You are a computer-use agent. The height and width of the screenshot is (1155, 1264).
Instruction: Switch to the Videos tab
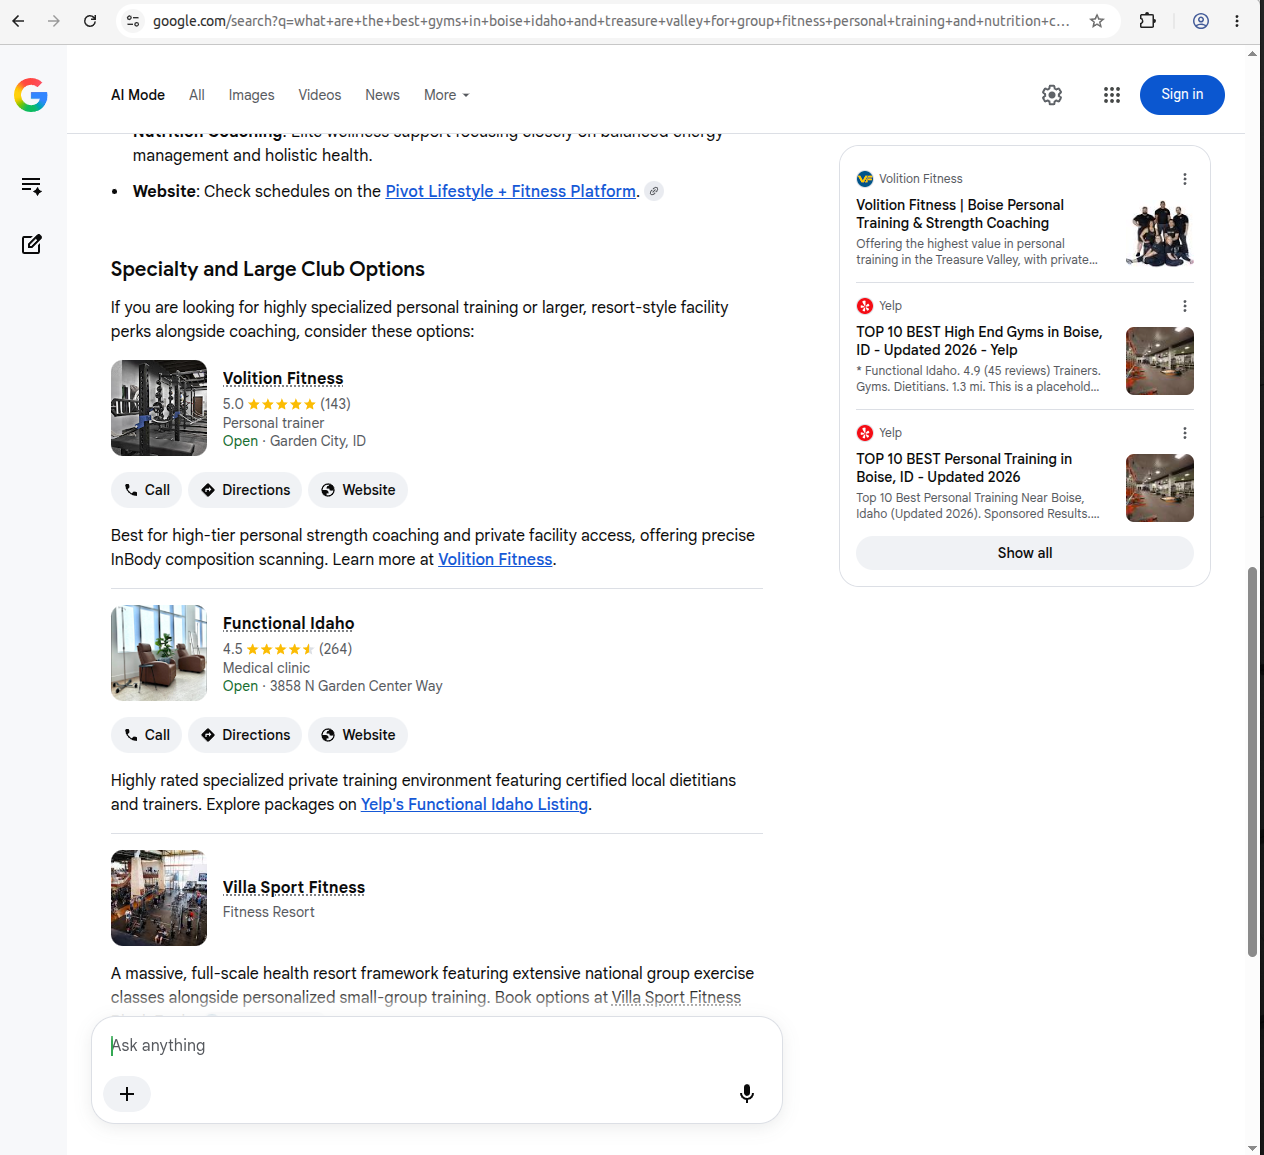[x=320, y=95]
